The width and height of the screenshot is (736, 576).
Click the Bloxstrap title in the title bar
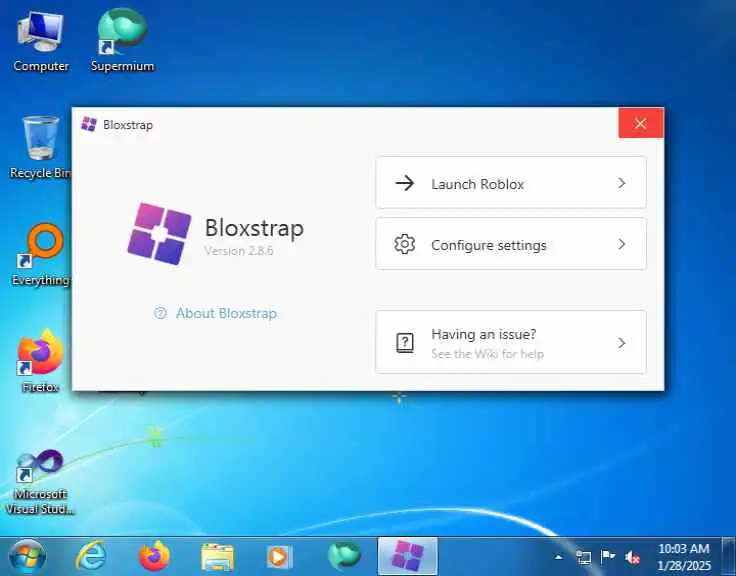coord(128,125)
